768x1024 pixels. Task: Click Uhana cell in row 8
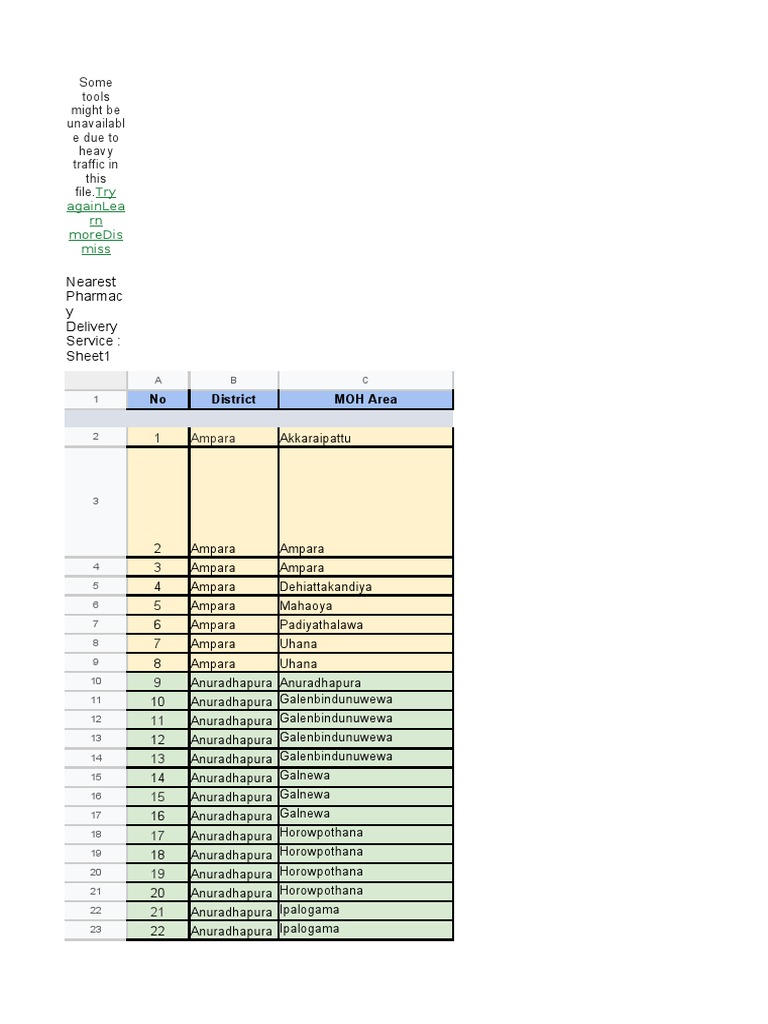[x=366, y=643]
